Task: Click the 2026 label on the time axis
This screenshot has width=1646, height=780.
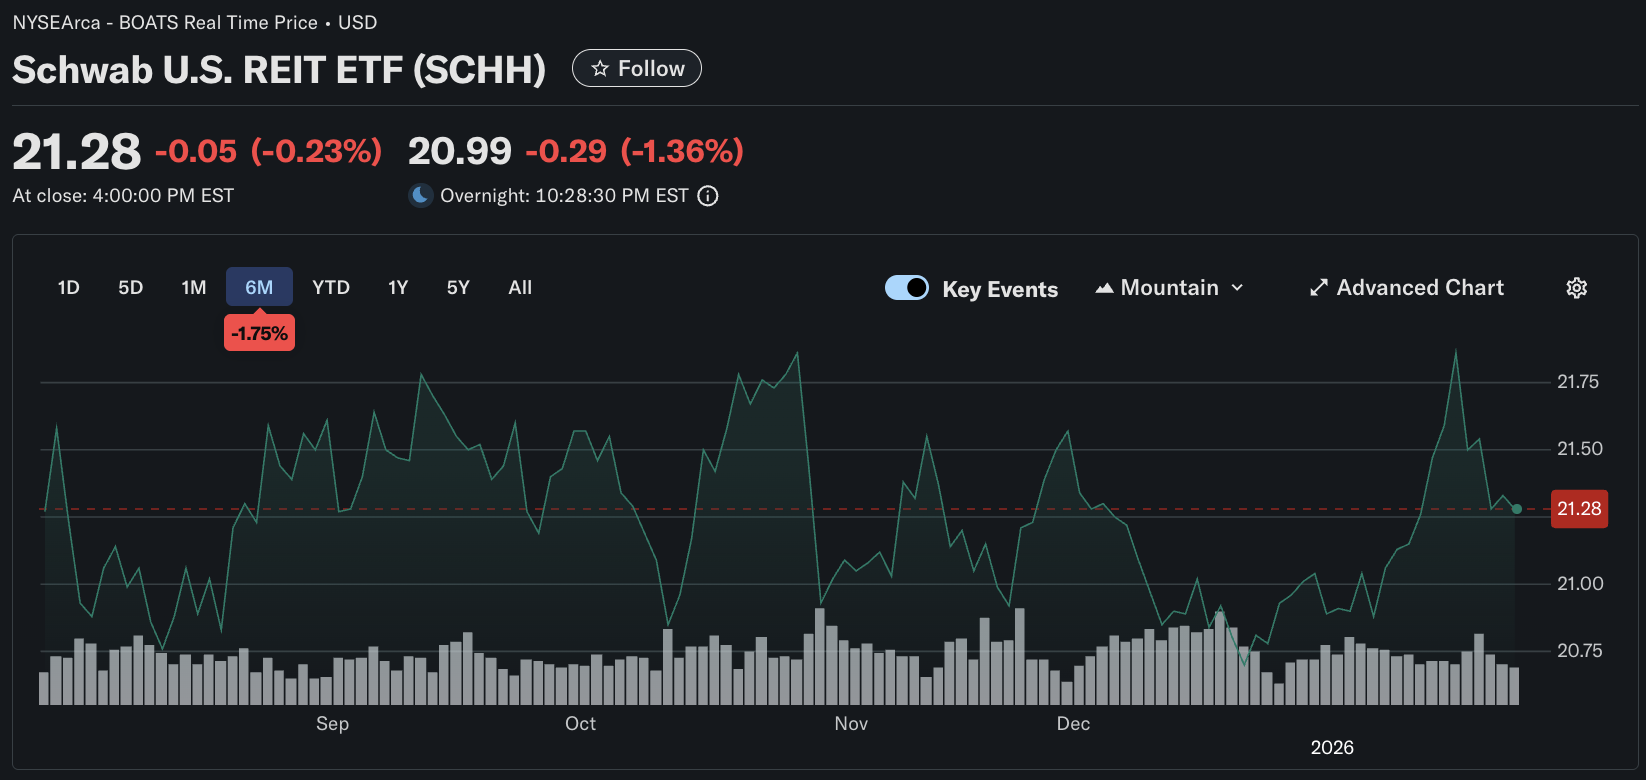Action: (x=1332, y=748)
